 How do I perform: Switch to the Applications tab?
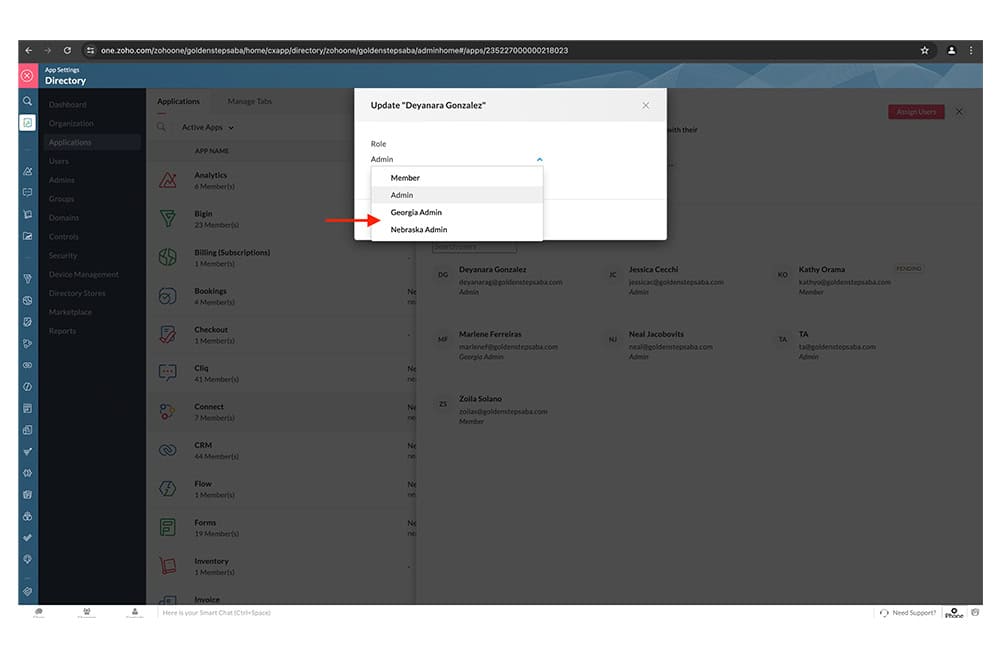coord(178,101)
